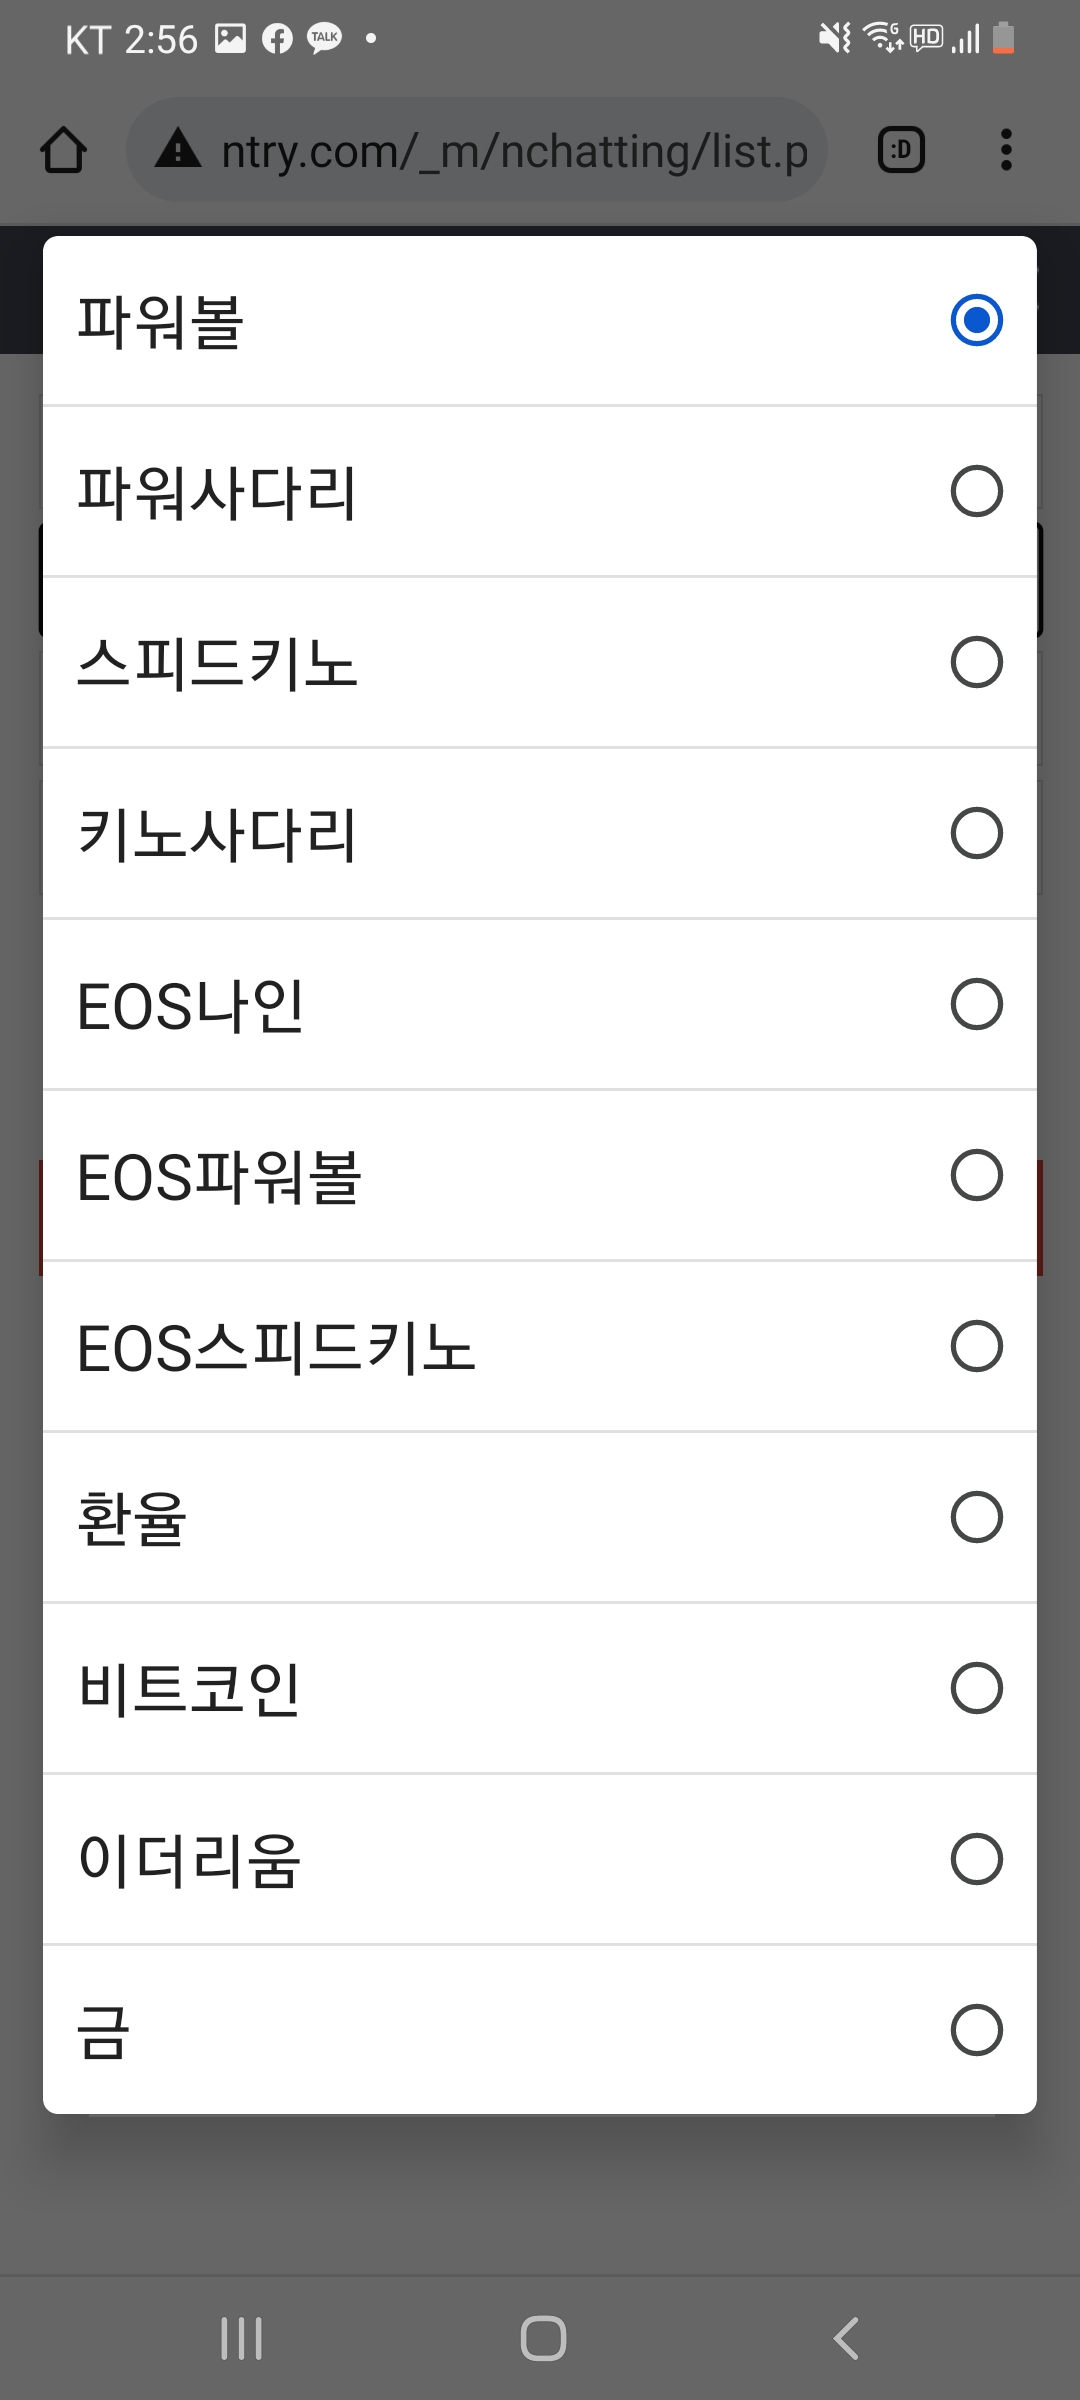The height and width of the screenshot is (2400, 1080).
Task: Open the tab switcher icon
Action: (x=901, y=150)
